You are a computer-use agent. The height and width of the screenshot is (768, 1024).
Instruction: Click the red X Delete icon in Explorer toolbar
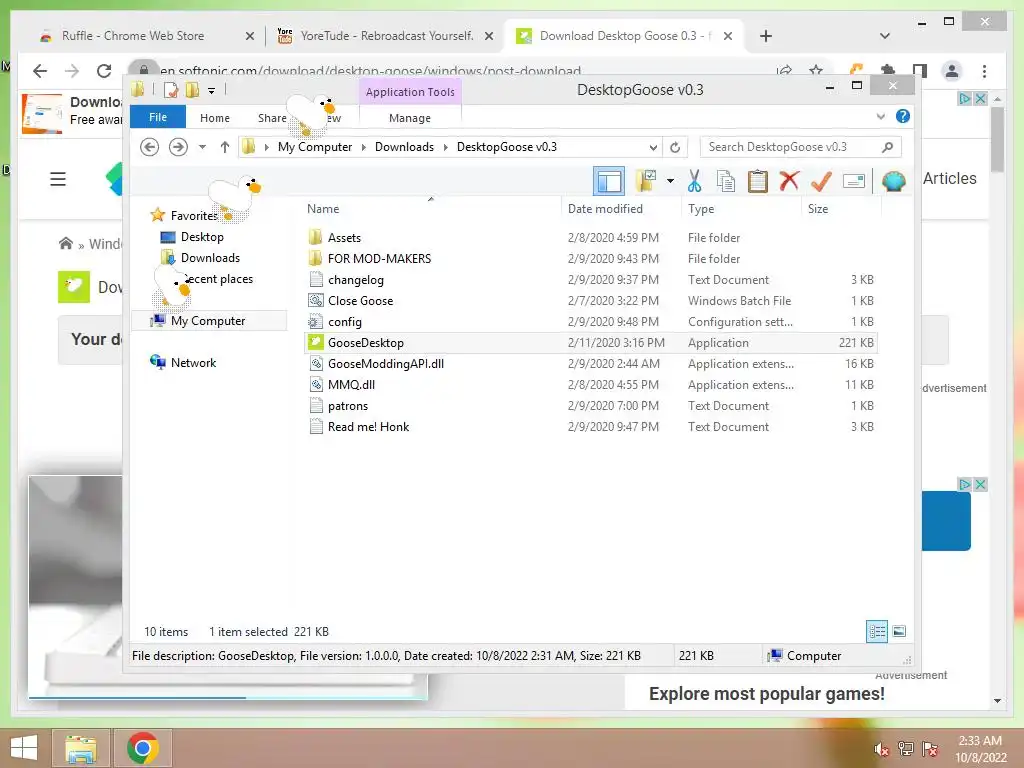pyautogui.click(x=789, y=181)
